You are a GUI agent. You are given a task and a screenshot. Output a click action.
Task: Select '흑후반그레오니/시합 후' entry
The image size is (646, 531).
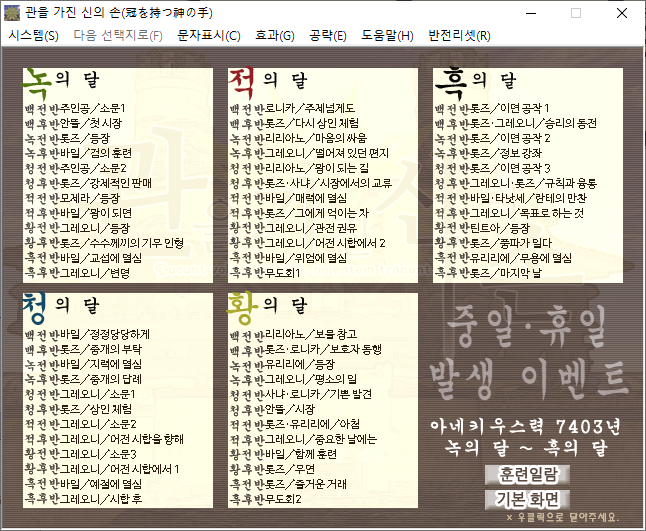(83, 499)
